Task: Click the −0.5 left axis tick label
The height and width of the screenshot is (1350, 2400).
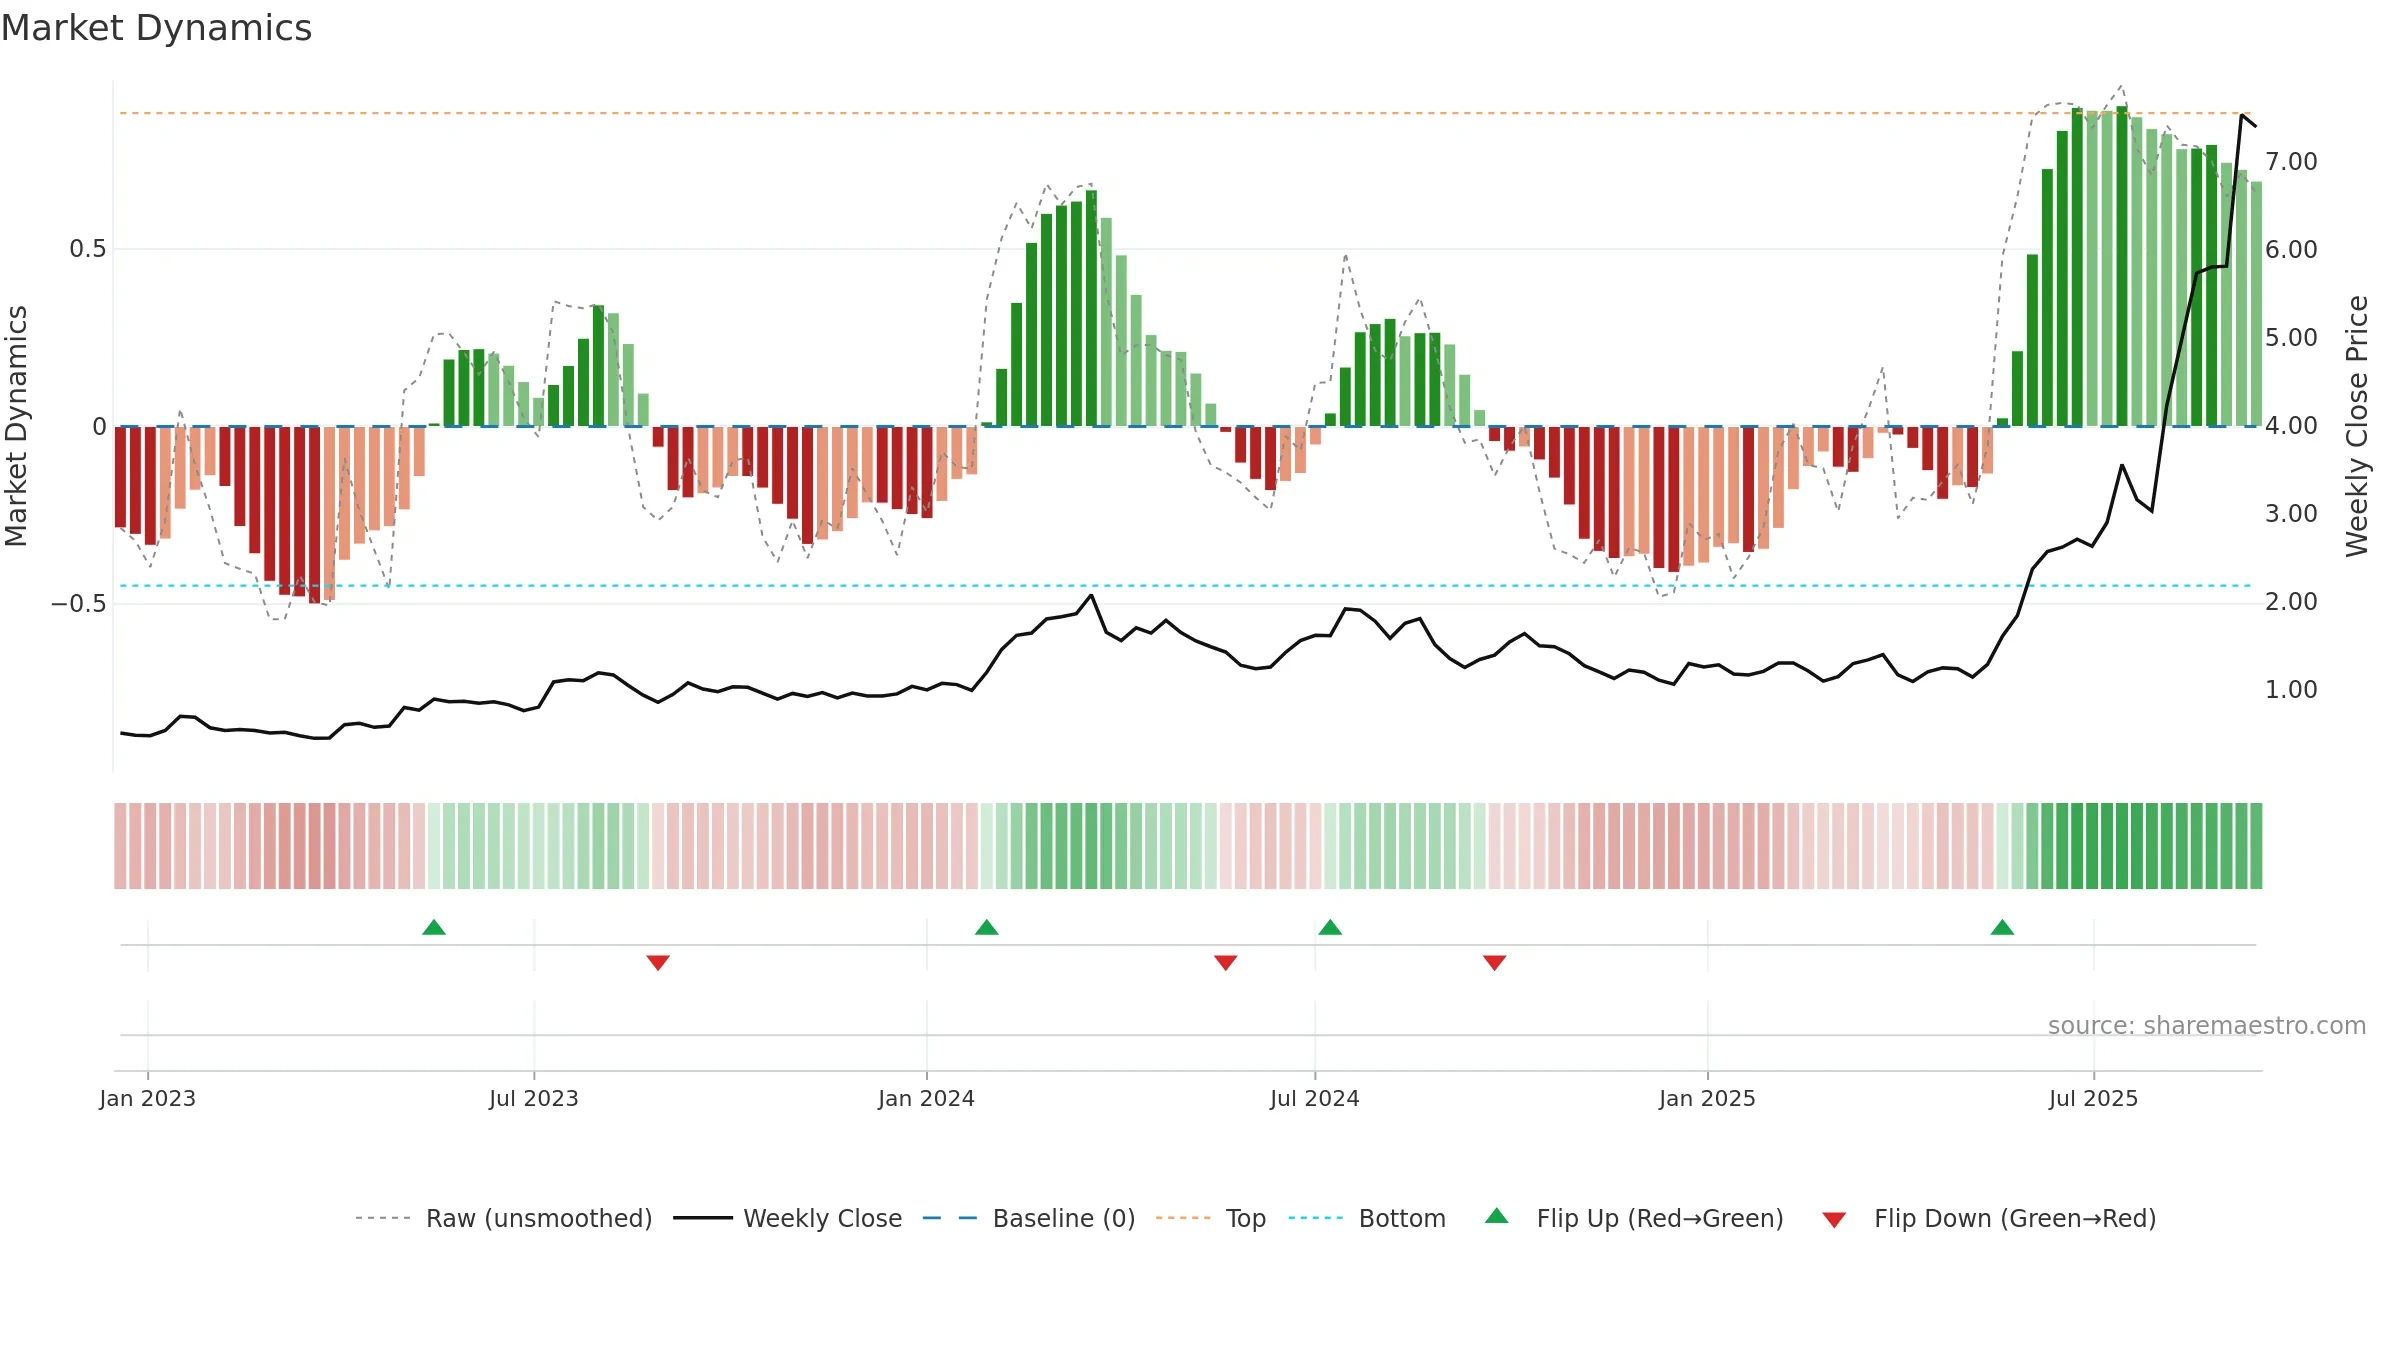Action: click(79, 603)
